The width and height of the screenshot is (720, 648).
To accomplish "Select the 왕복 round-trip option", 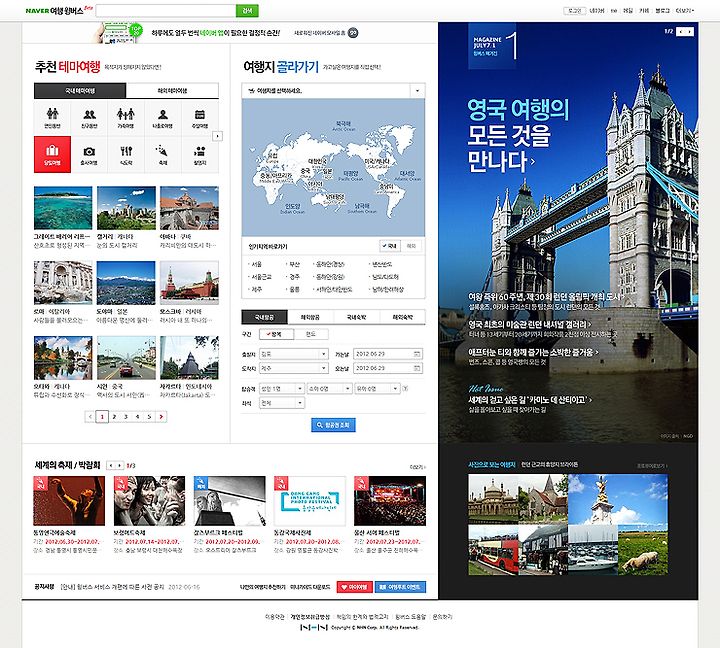I will (x=276, y=334).
